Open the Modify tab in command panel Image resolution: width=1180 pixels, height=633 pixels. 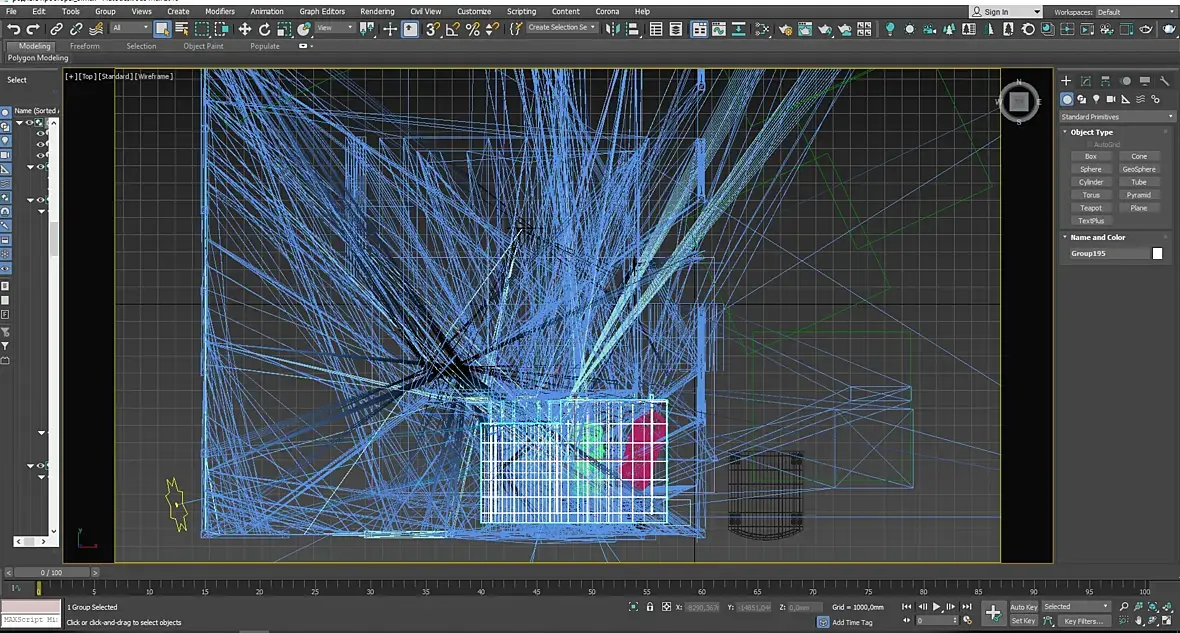1086,81
